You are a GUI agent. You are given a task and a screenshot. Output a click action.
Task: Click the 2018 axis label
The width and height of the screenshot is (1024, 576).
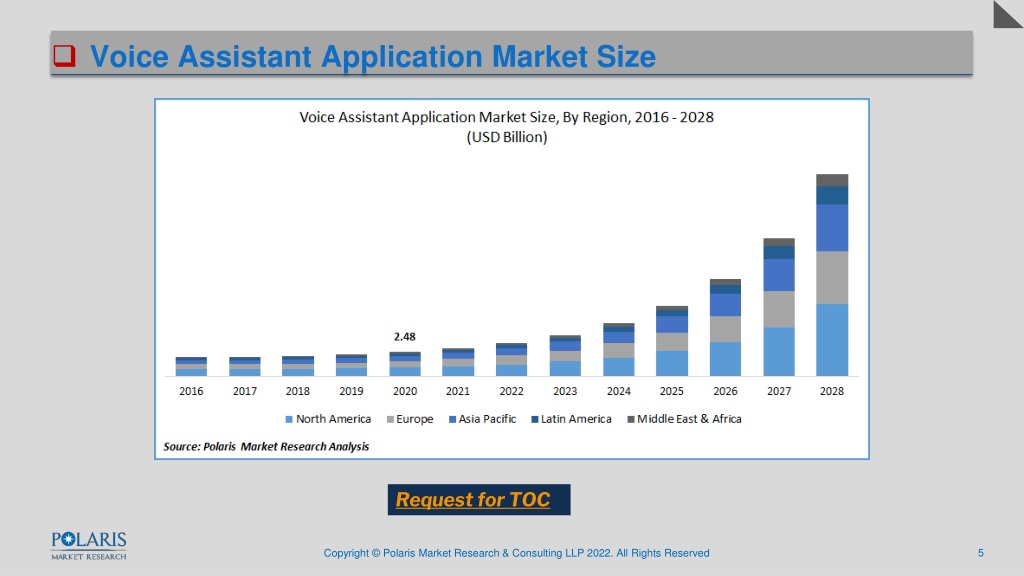click(x=298, y=391)
